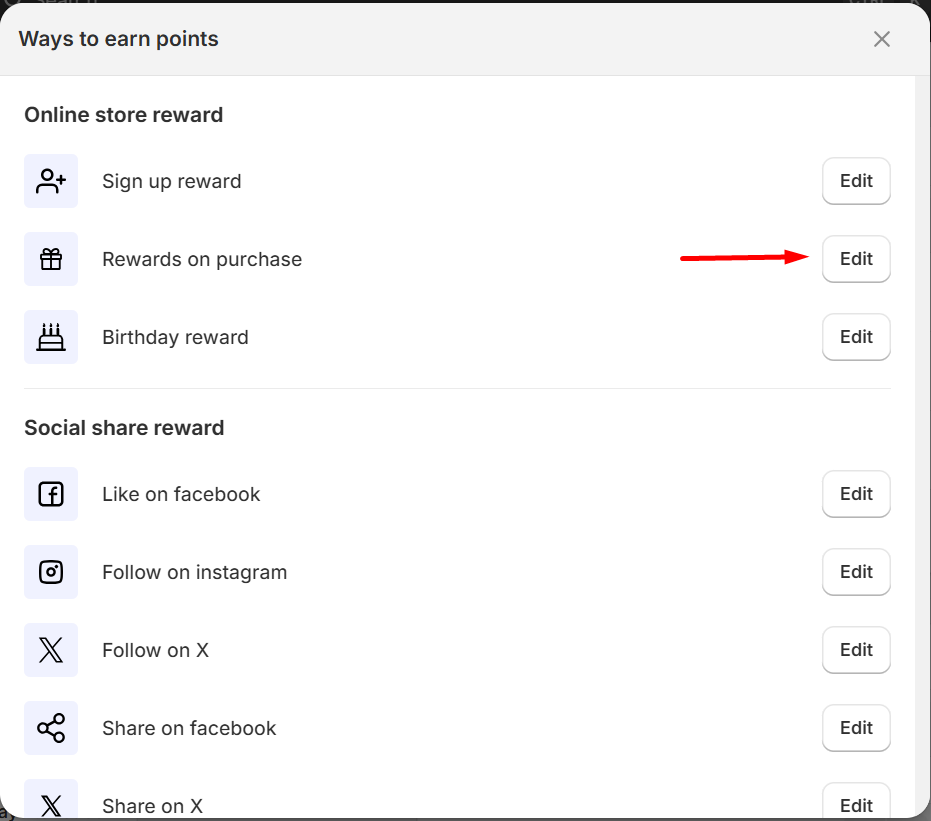This screenshot has width=931, height=821.
Task: Click the Sign up reward person icon
Action: pos(51,181)
